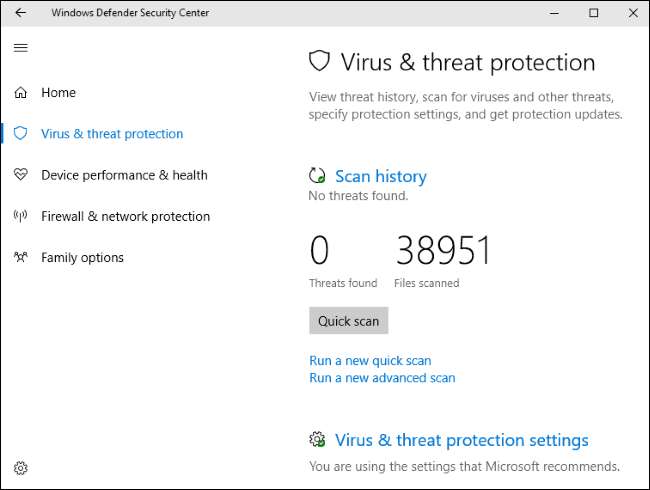Open settings via gear icon
650x490 pixels.
21,467
